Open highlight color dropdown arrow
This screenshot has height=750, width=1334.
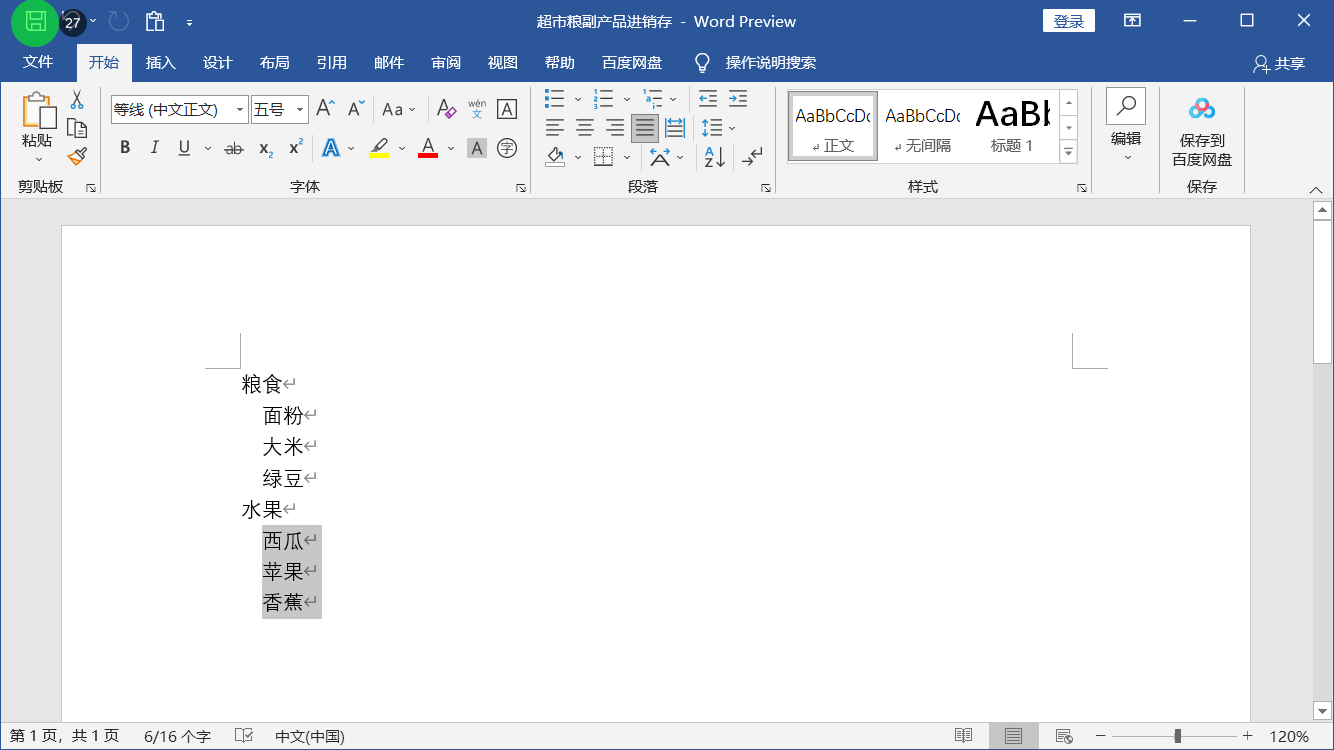(x=402, y=148)
